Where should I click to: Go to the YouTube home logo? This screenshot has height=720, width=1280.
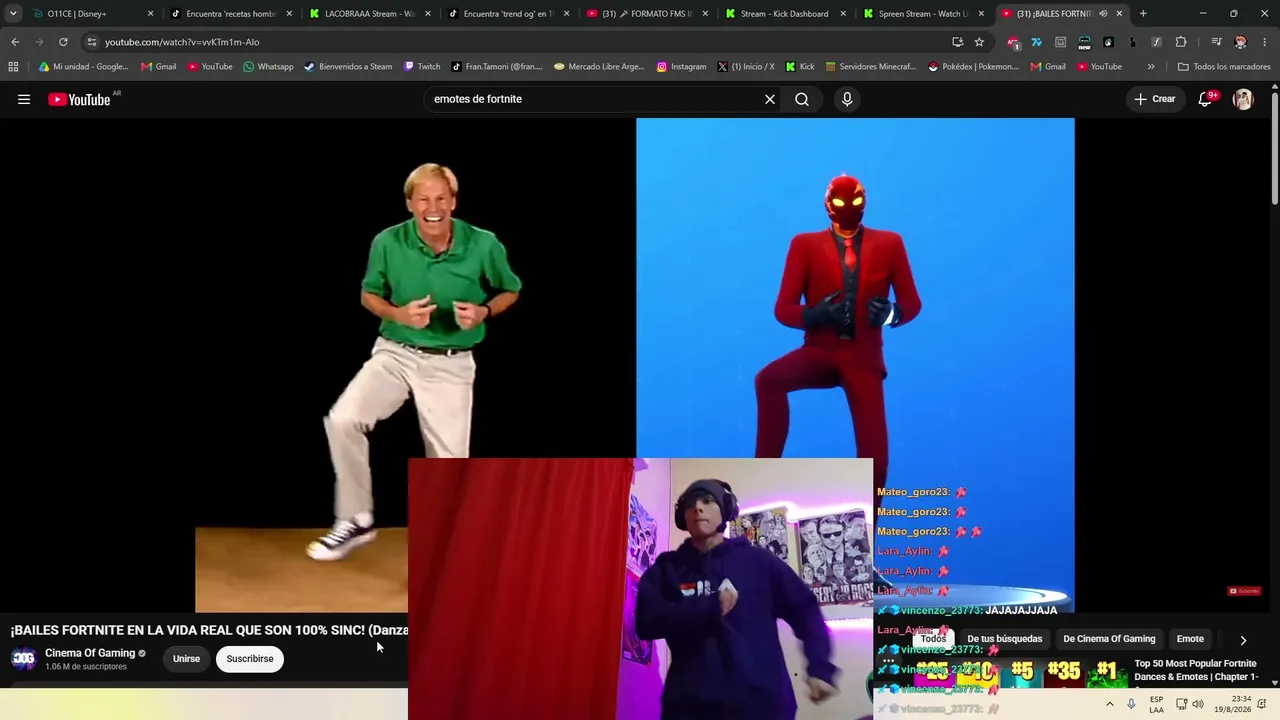[79, 99]
